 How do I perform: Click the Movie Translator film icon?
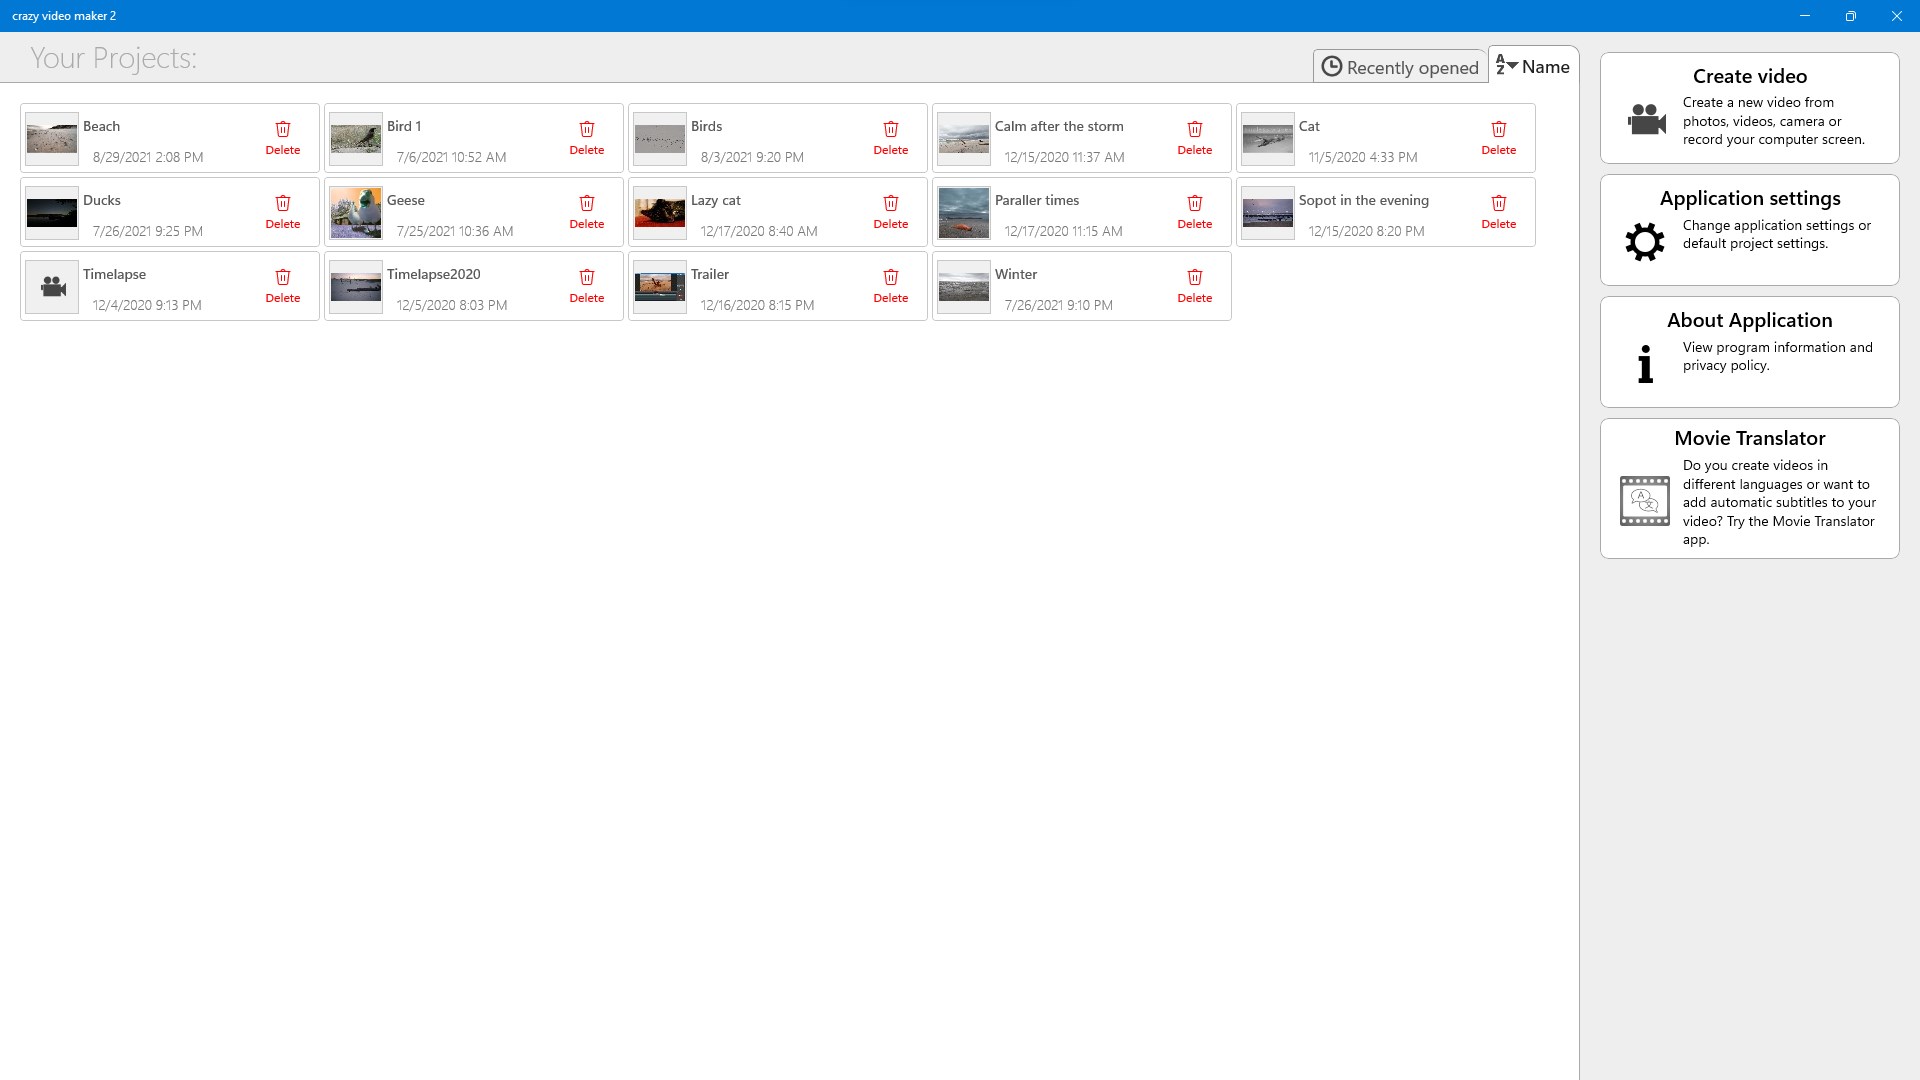click(x=1644, y=500)
